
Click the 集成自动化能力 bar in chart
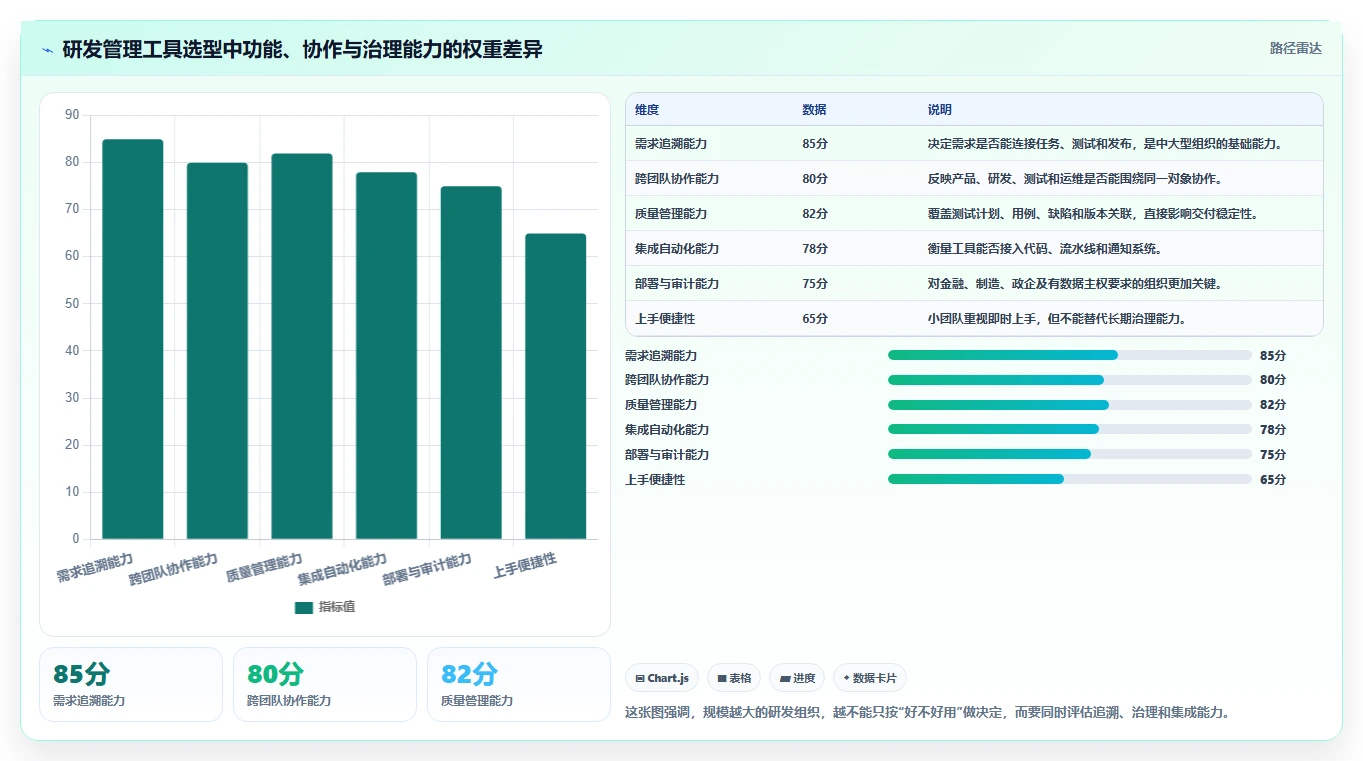(386, 356)
